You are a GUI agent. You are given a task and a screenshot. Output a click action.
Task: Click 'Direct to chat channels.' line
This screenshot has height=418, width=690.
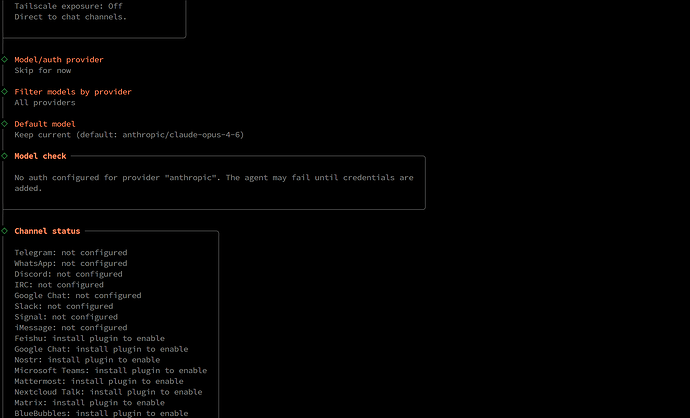(70, 17)
